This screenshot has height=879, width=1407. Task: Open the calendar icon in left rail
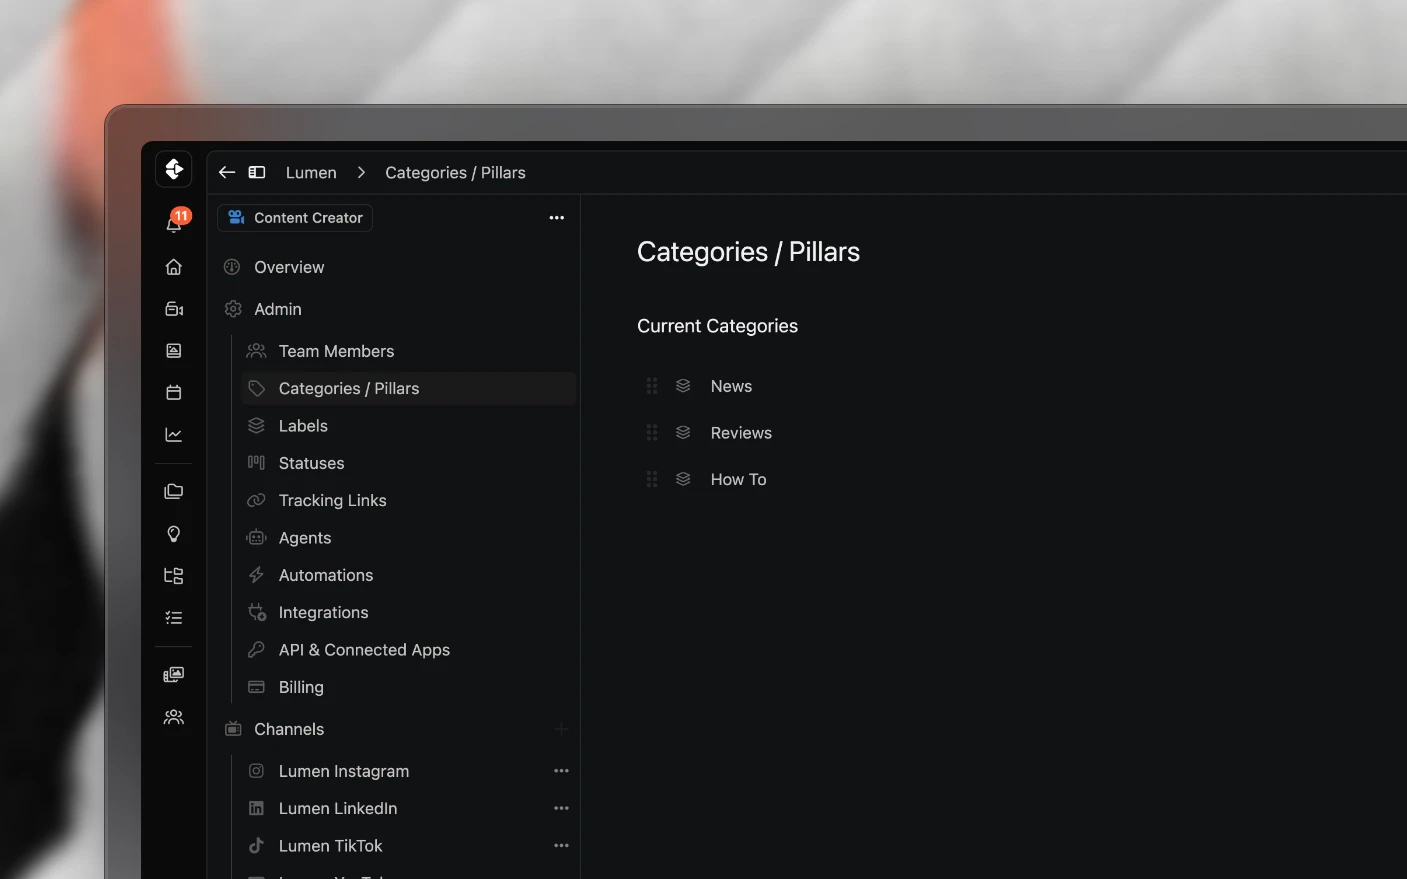pyautogui.click(x=174, y=393)
